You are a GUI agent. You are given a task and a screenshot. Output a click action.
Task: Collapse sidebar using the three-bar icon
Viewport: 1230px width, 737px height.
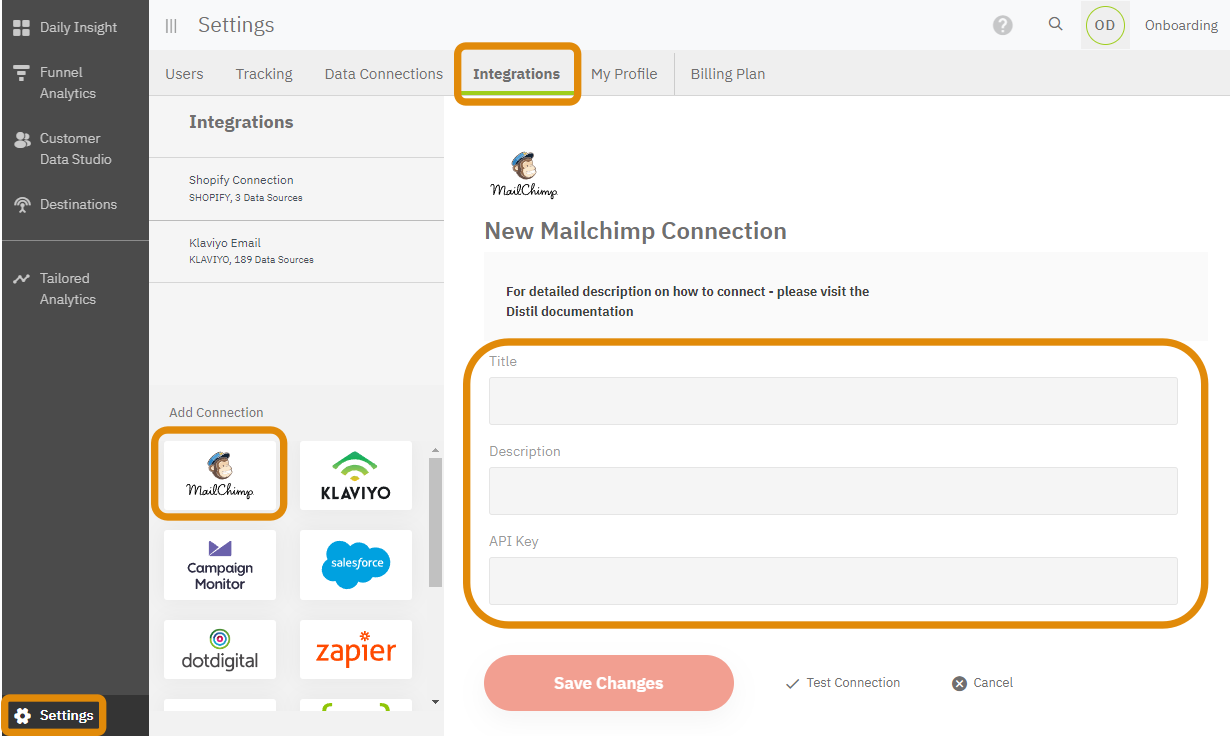pyautogui.click(x=171, y=26)
